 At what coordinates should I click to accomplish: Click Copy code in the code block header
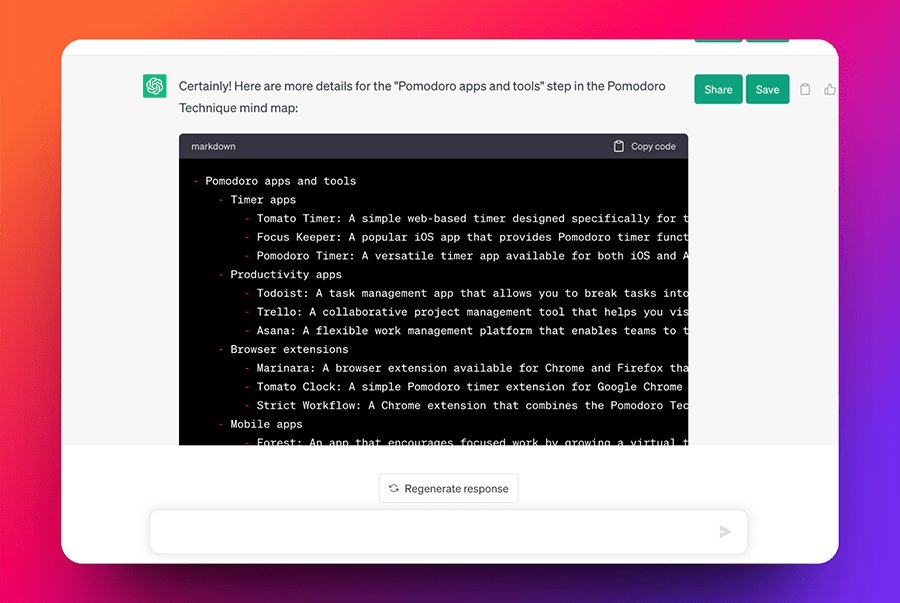[x=644, y=146]
